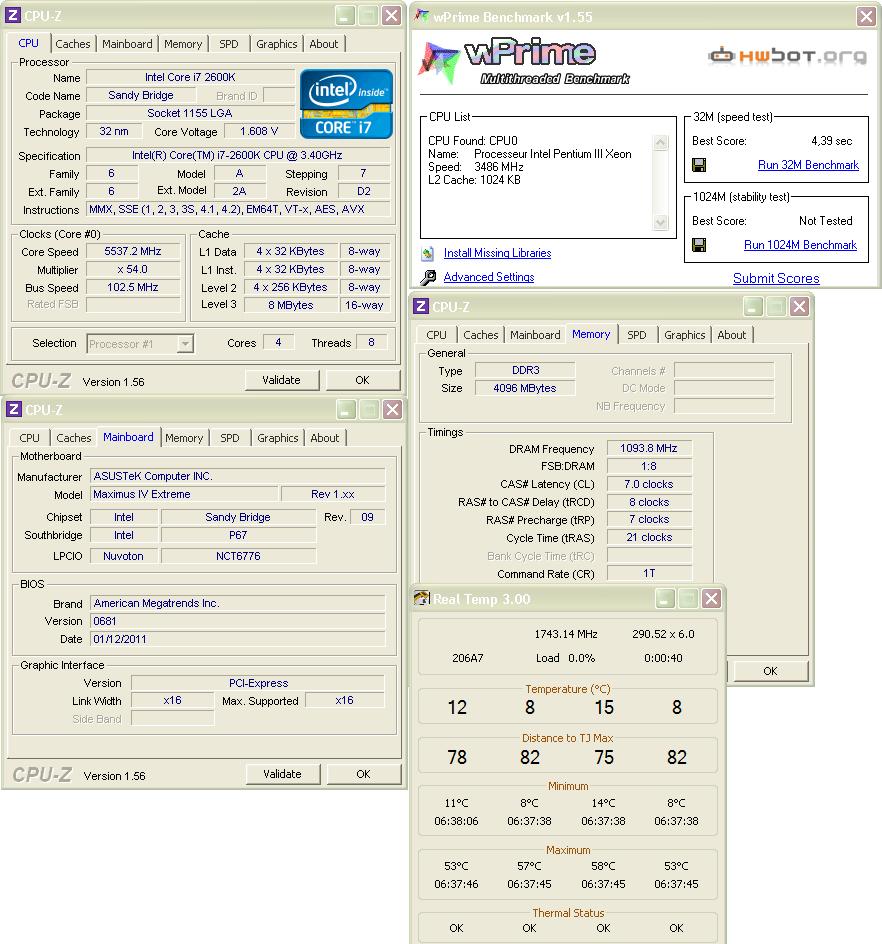Image resolution: width=882 pixels, height=944 pixels.
Task: Click the Specification field i7-2600K CPU
Action: (237, 155)
